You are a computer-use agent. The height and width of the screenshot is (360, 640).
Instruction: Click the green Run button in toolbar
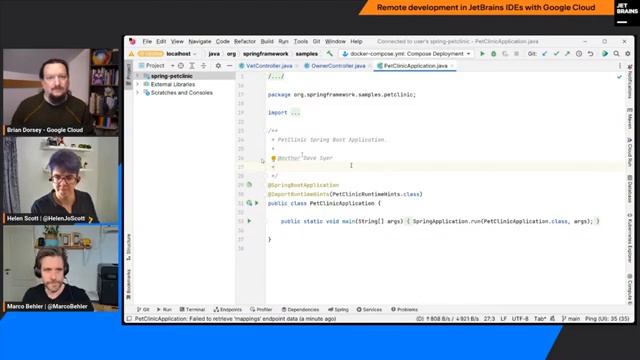482,54
